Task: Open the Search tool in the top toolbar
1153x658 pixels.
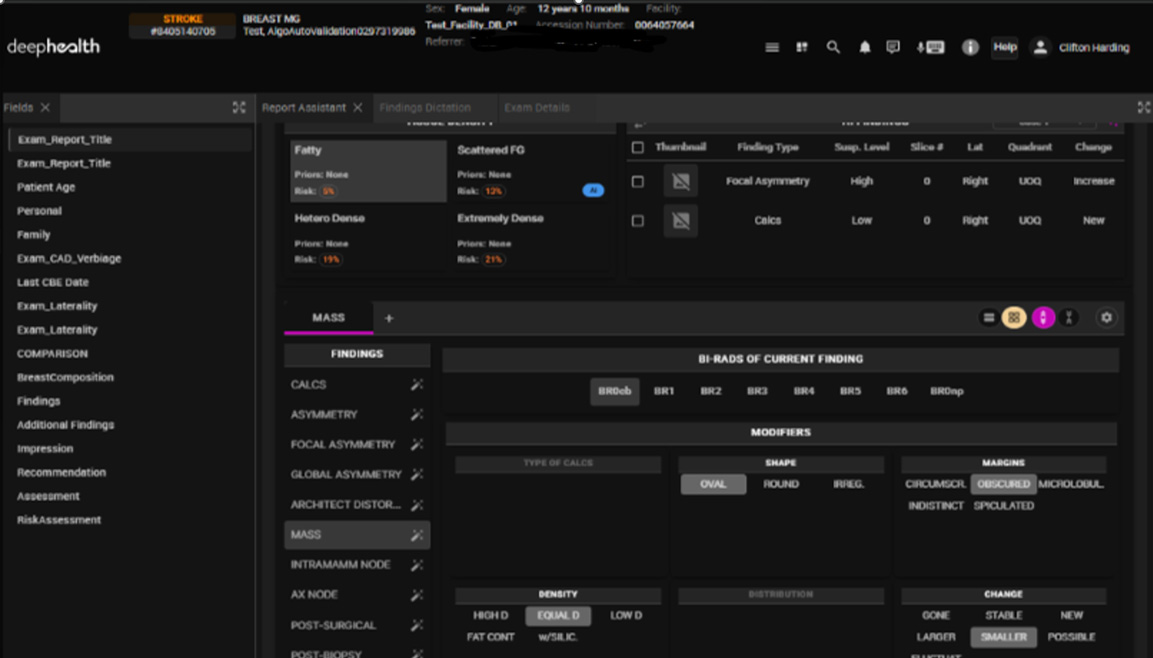Action: tap(833, 47)
